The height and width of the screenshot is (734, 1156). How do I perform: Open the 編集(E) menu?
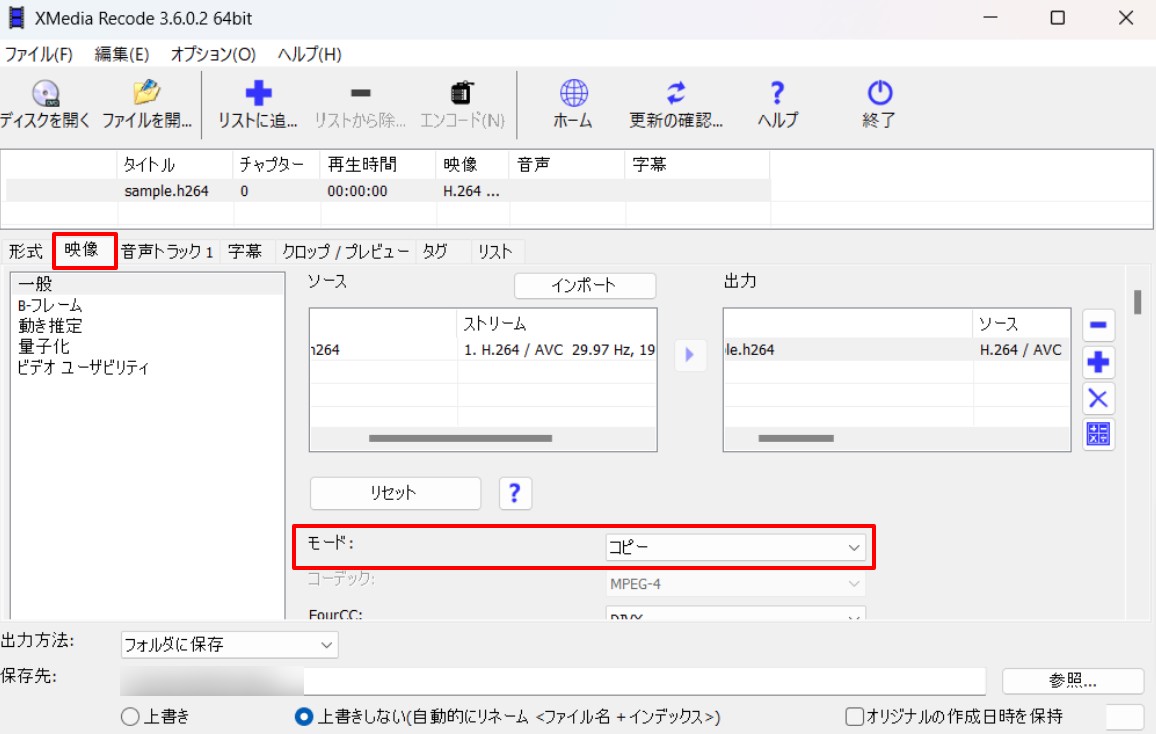[x=122, y=55]
